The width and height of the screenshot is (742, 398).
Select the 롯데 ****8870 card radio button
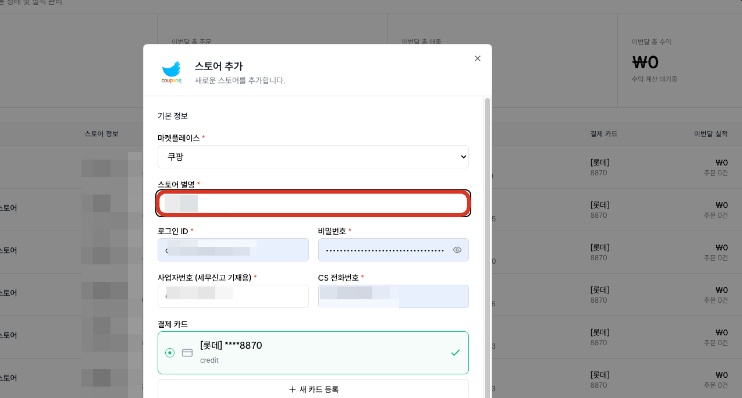(x=169, y=353)
